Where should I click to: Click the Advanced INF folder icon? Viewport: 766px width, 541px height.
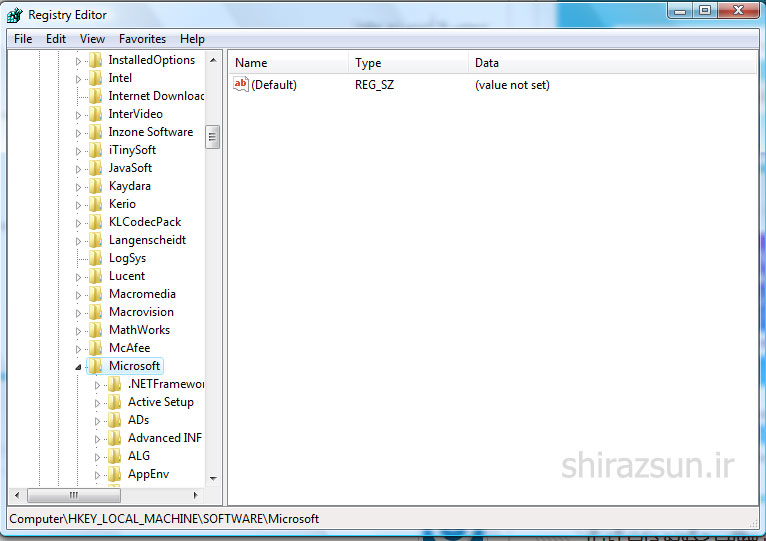click(x=115, y=438)
